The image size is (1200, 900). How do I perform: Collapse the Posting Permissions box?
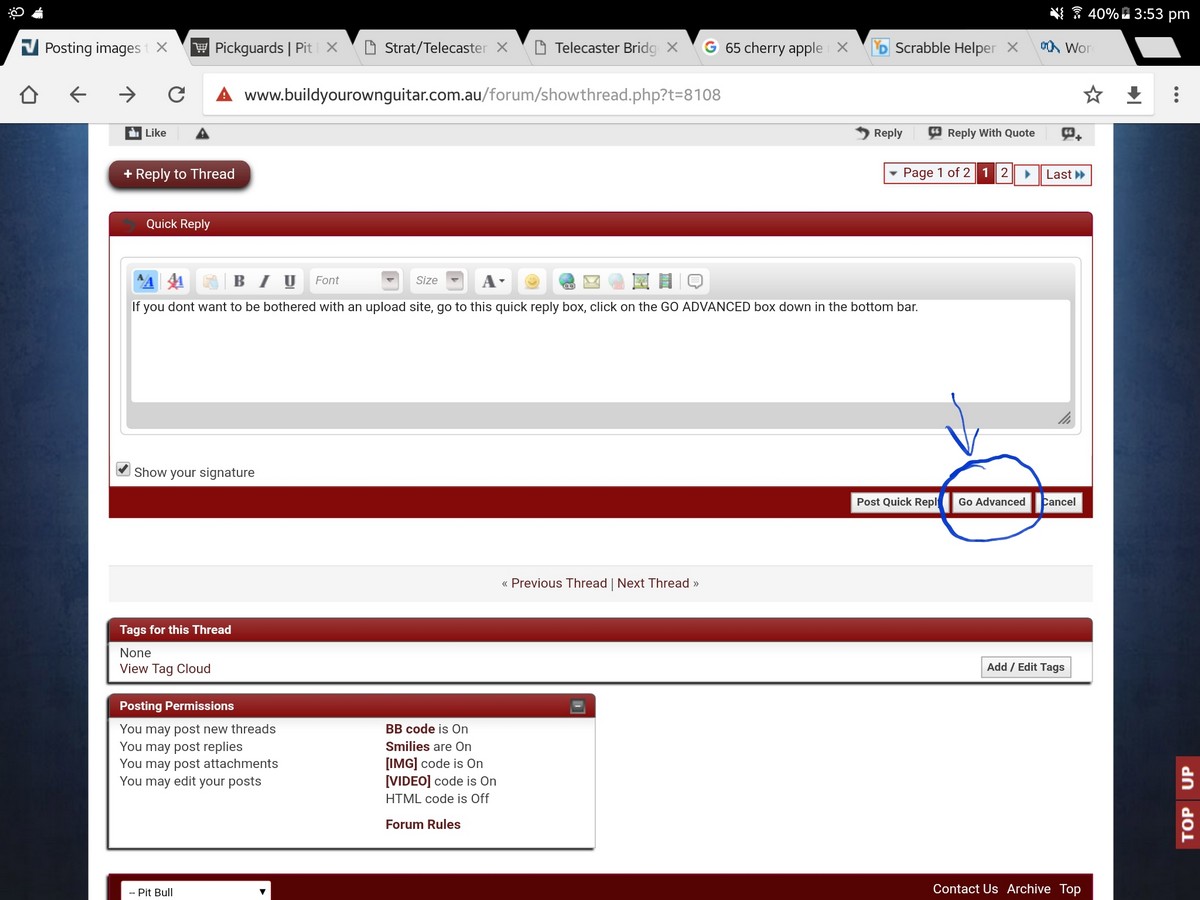[x=577, y=706]
